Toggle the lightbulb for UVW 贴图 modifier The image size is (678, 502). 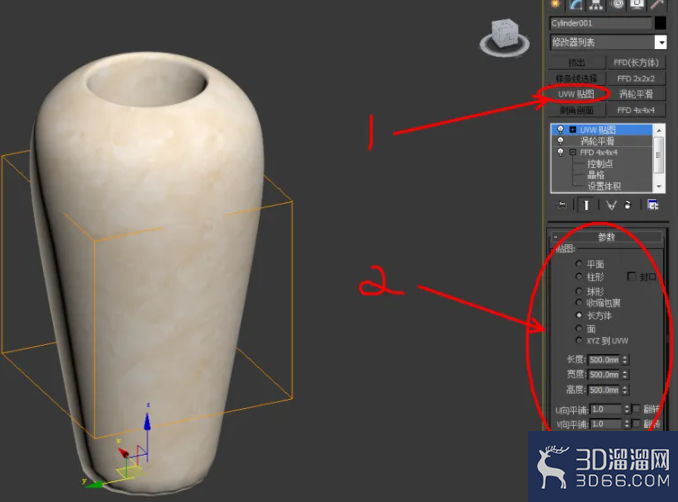click(x=561, y=129)
